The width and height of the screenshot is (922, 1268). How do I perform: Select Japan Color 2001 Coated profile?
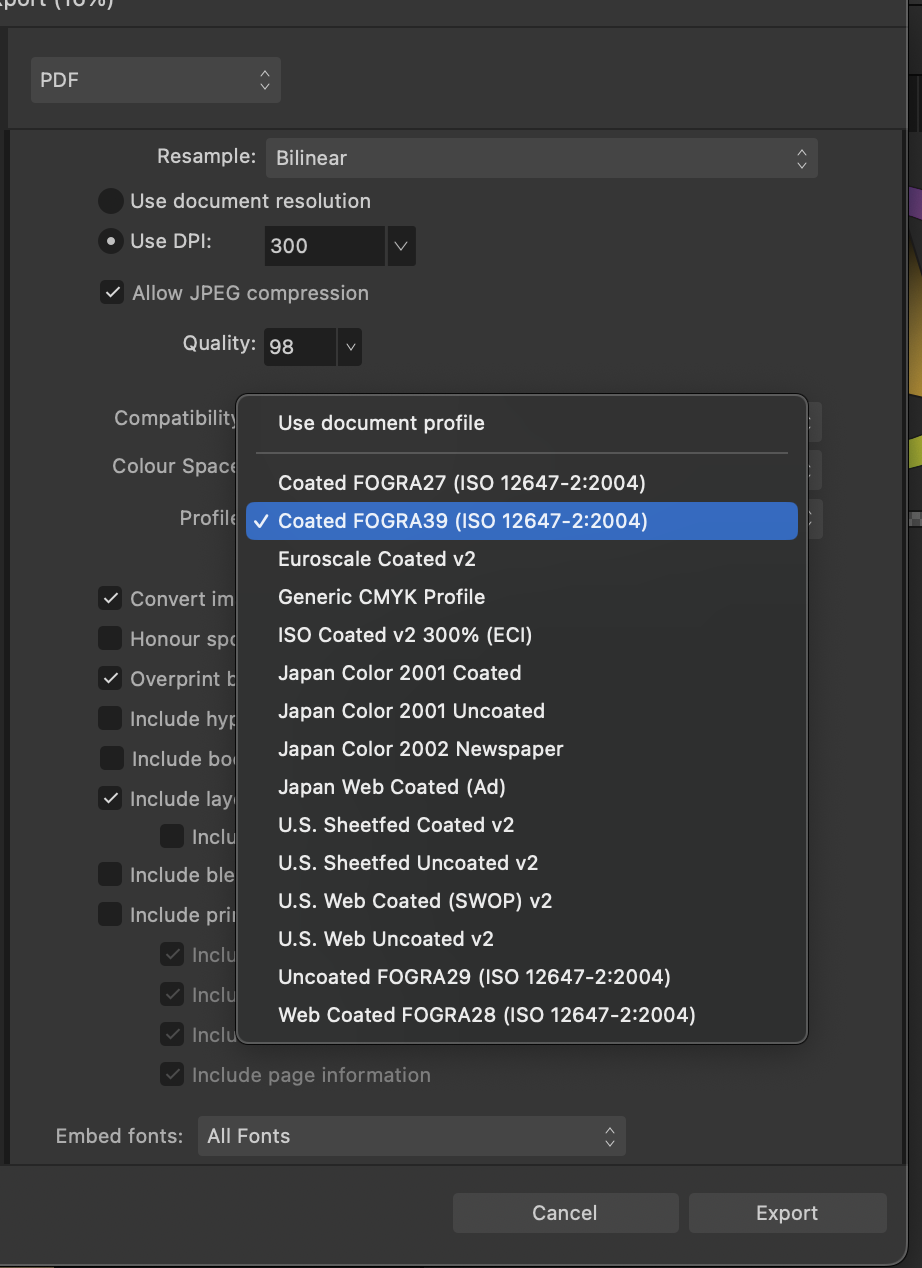point(399,672)
